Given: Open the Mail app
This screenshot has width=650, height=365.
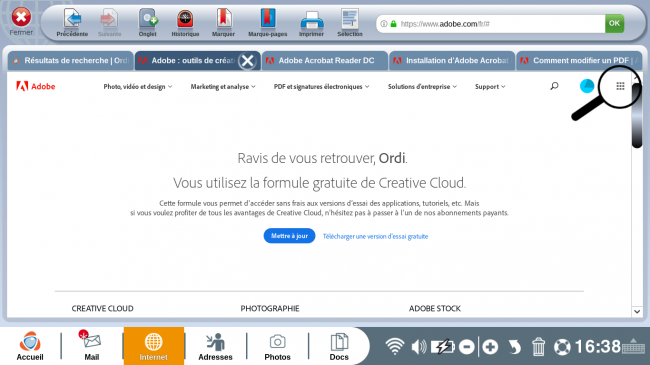Looking at the screenshot, I should [x=92, y=346].
